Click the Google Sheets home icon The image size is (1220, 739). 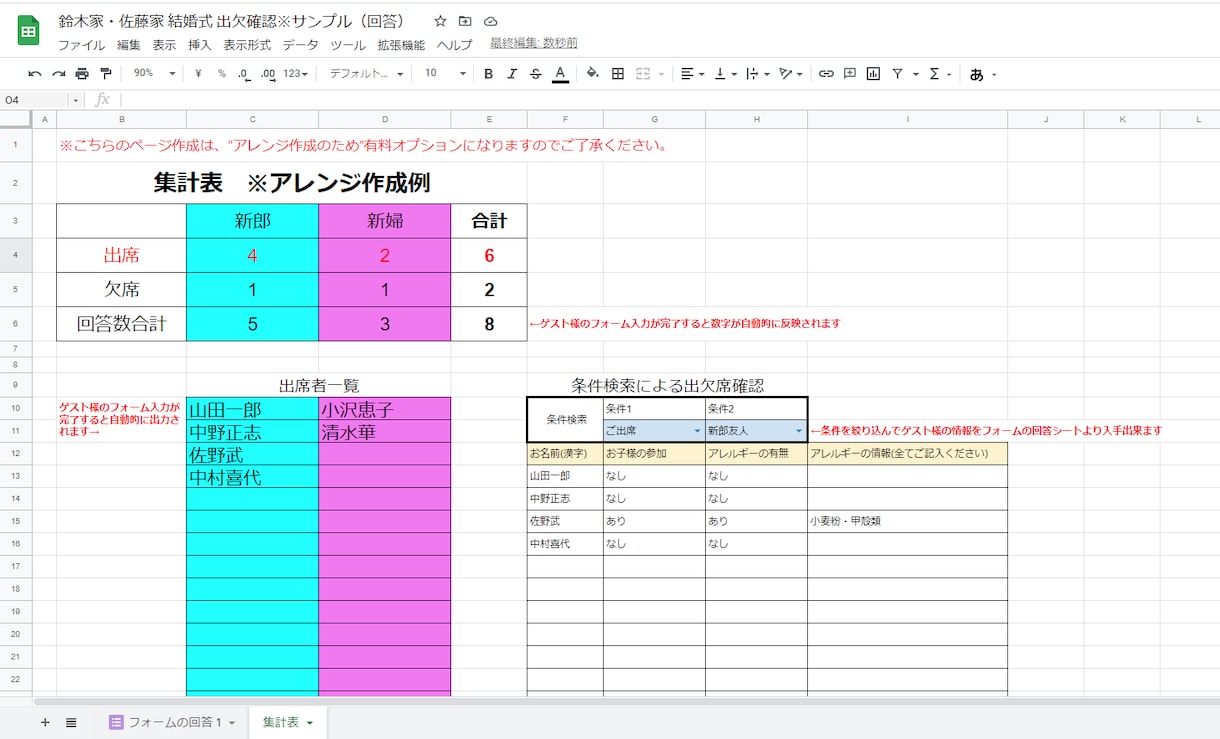[28, 31]
